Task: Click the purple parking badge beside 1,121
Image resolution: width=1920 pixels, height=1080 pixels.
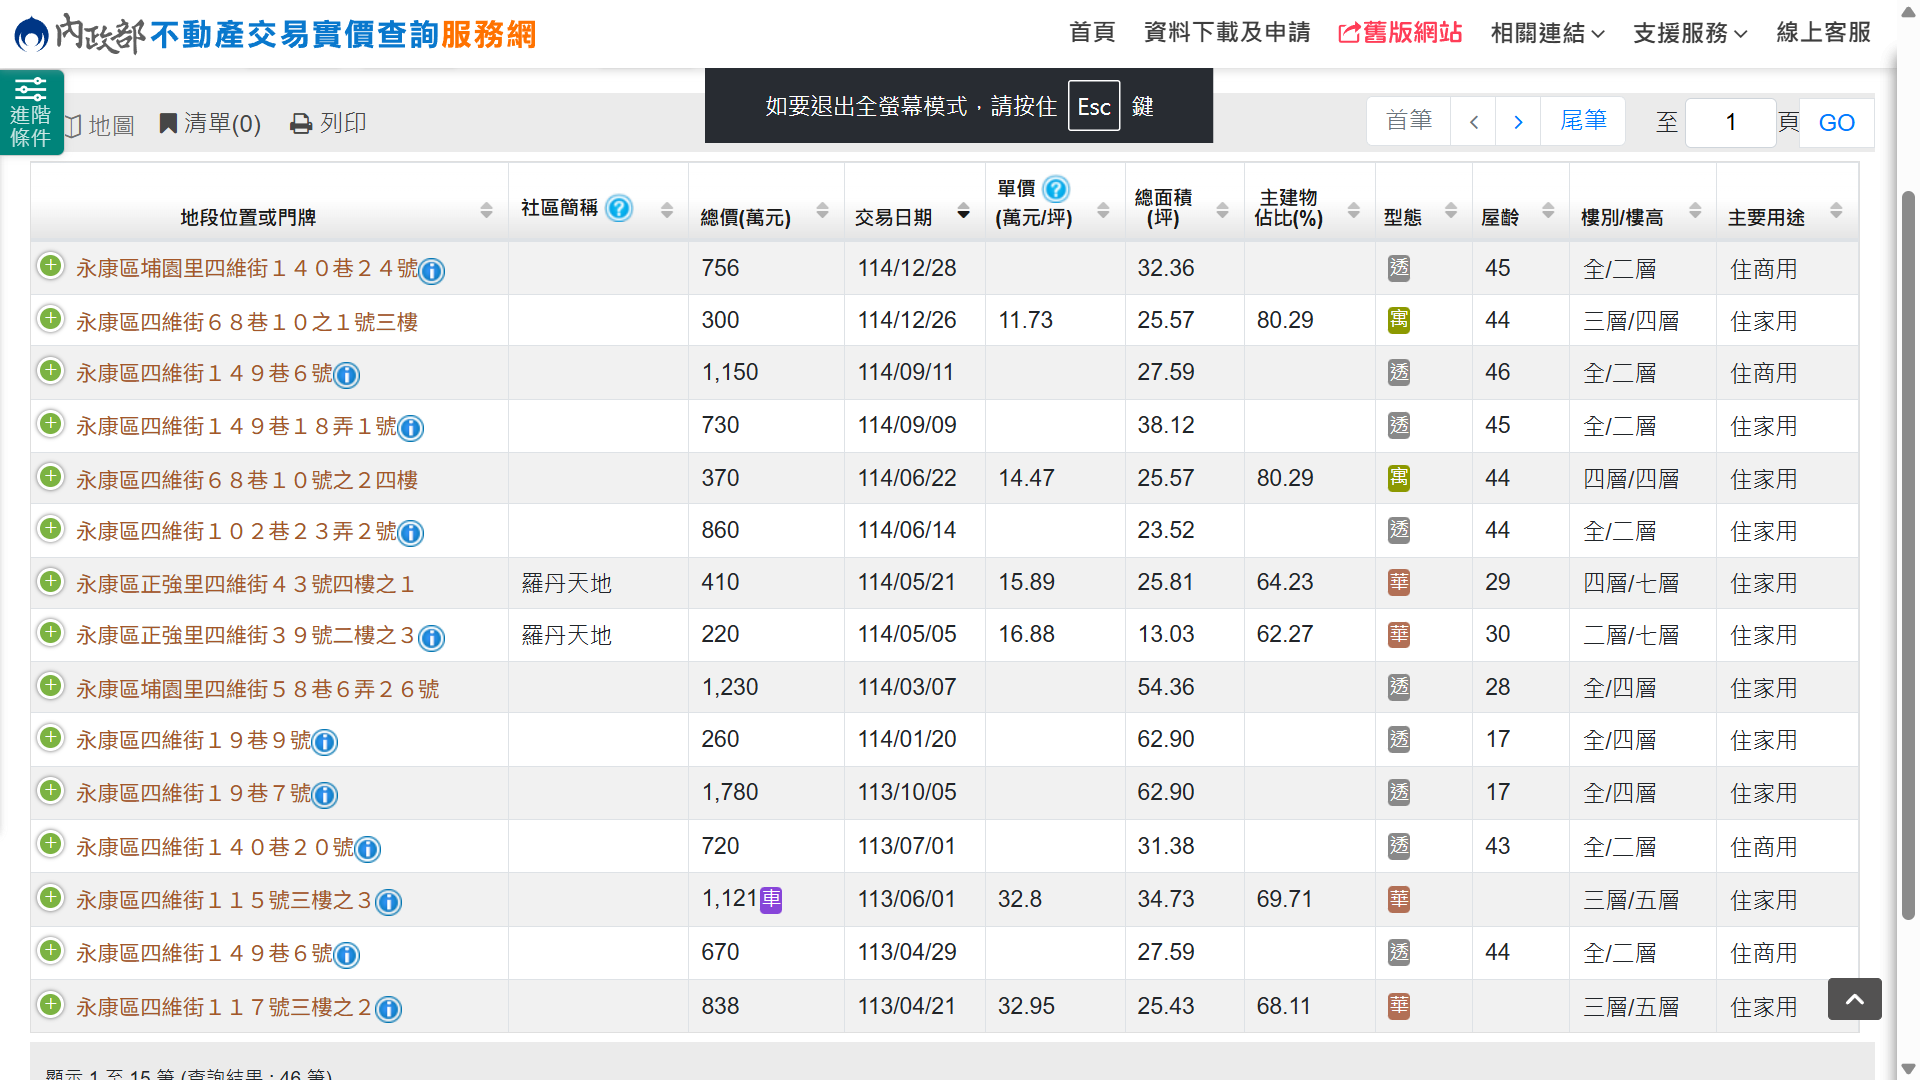Action: 771,900
